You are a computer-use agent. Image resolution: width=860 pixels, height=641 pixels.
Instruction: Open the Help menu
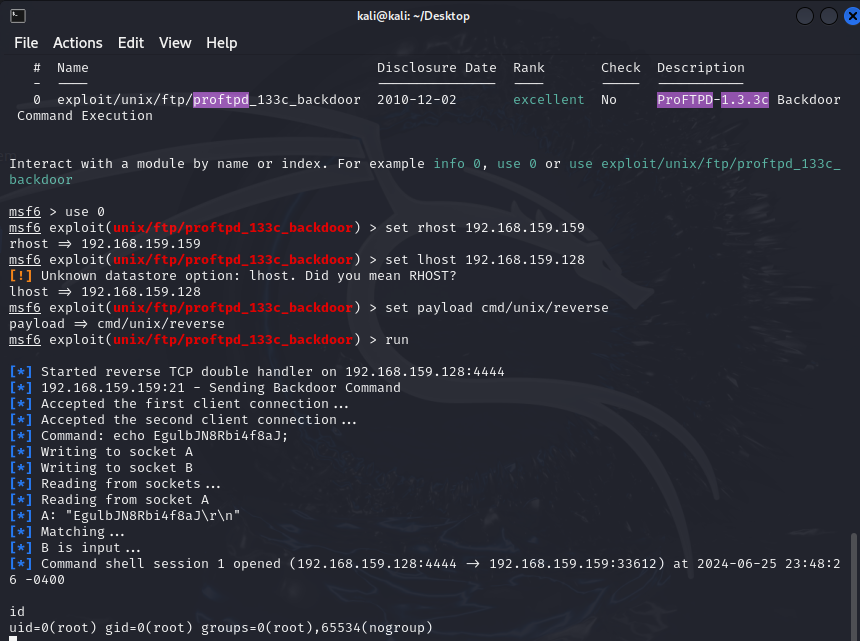point(222,43)
